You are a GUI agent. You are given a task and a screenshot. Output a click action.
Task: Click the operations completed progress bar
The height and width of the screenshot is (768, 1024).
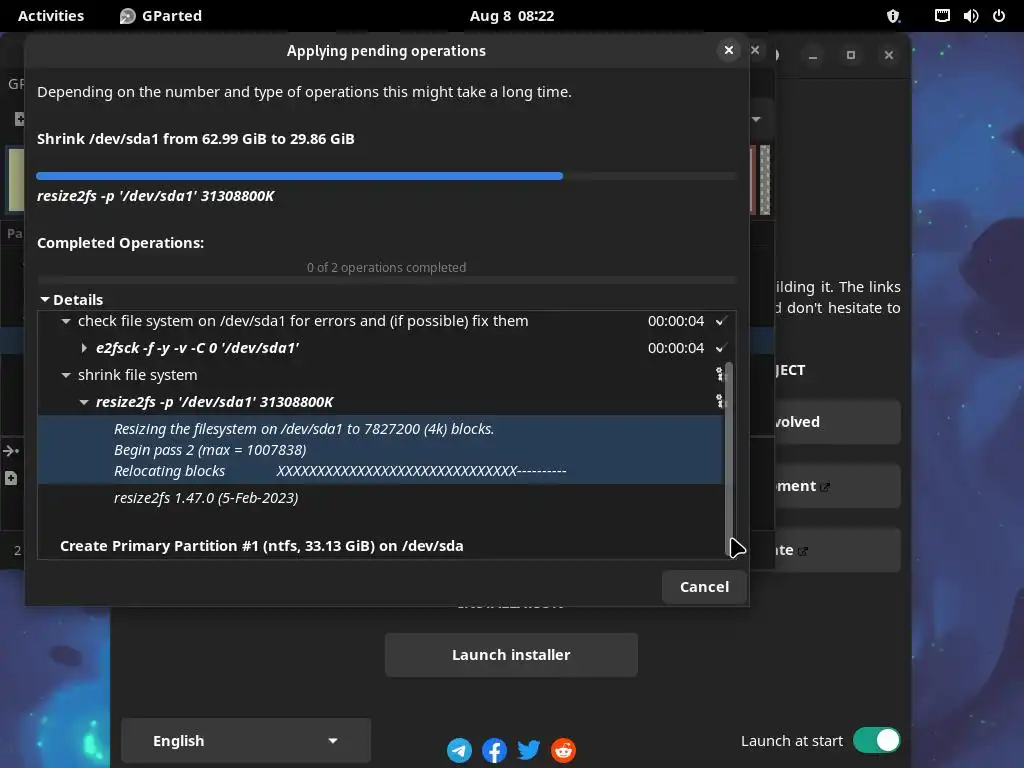386,280
